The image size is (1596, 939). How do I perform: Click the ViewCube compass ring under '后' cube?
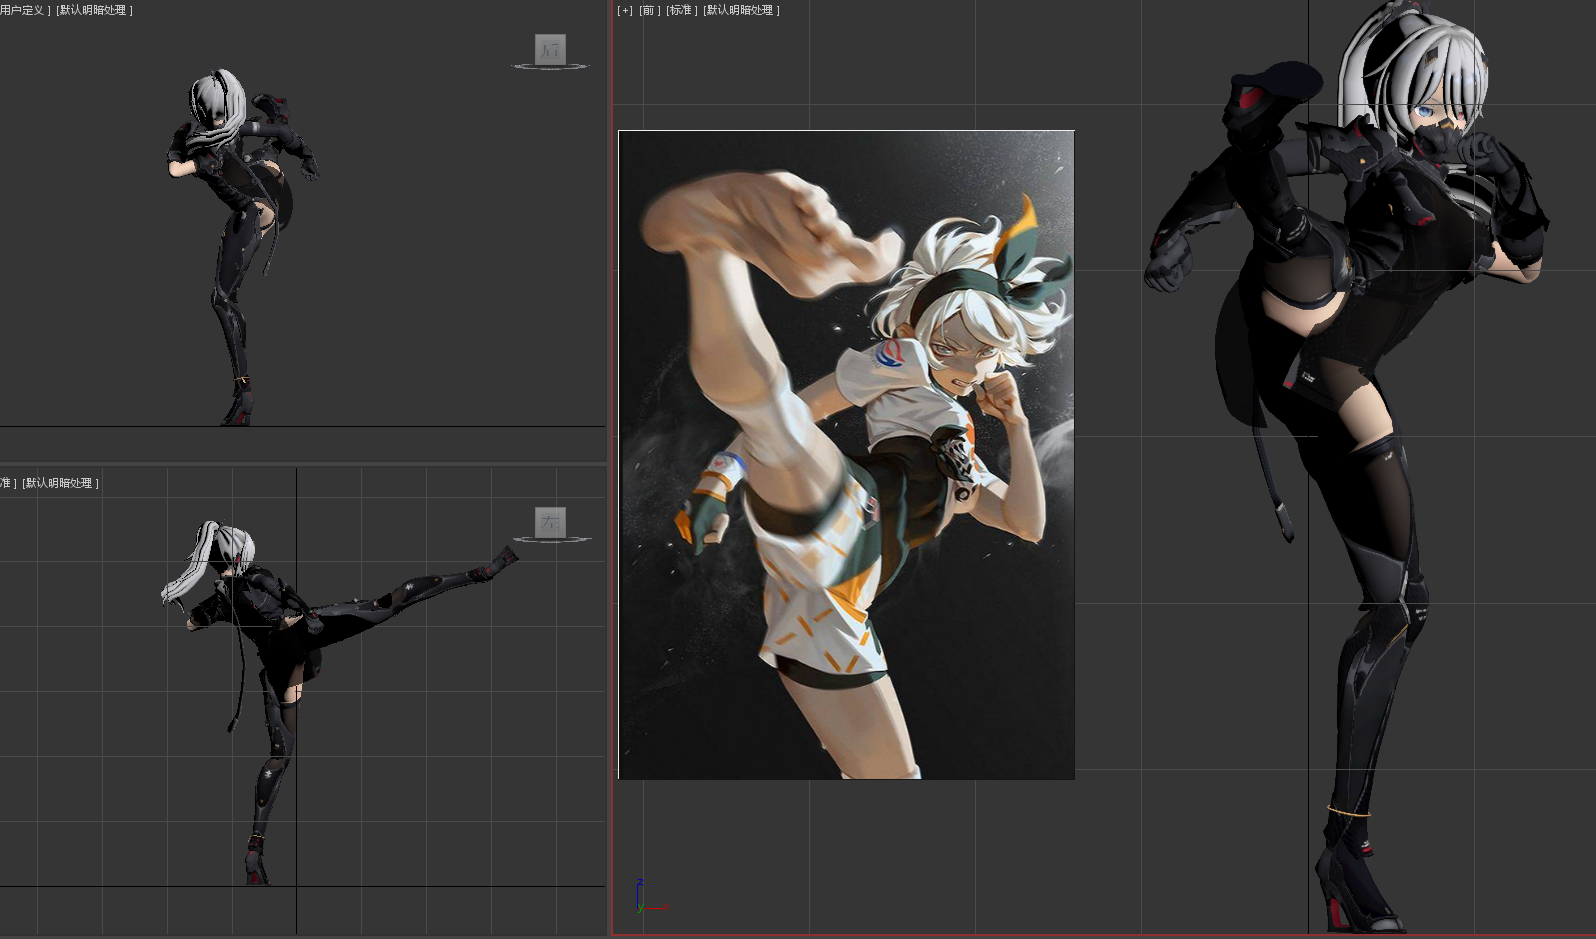point(550,67)
